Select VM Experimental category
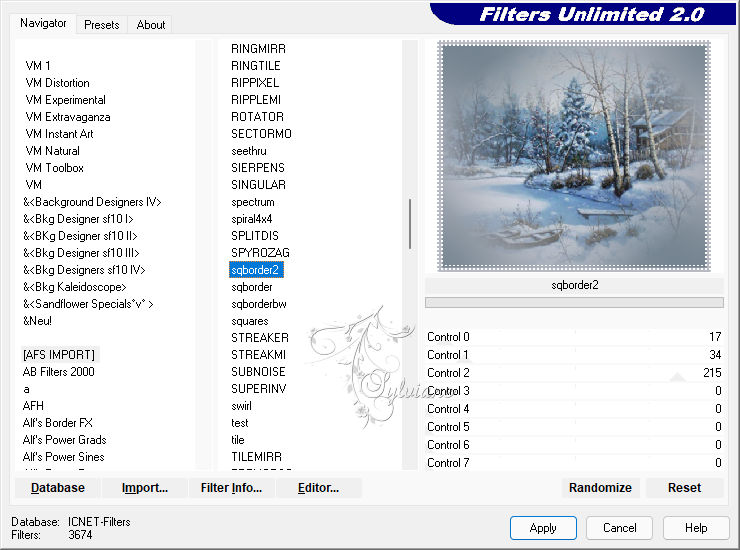Image resolution: width=740 pixels, height=550 pixels. tap(65, 100)
